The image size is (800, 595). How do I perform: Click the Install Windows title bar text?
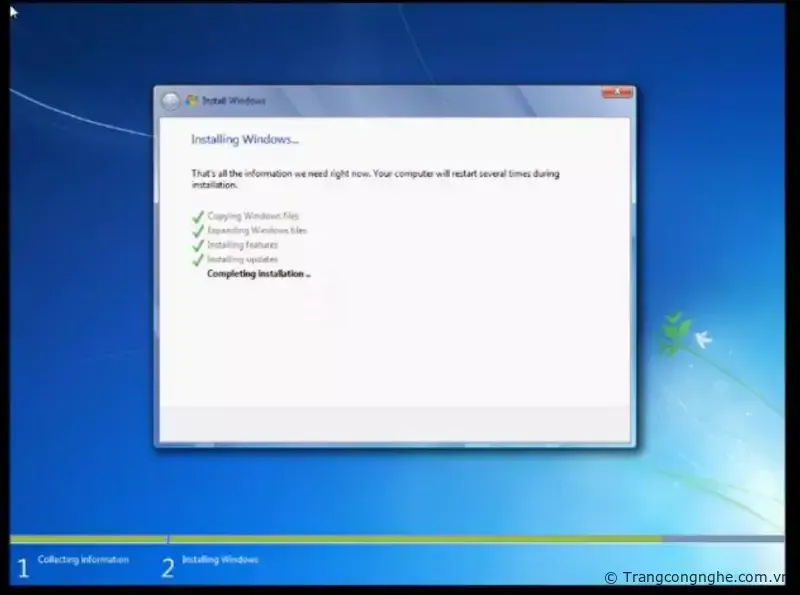click(232, 99)
